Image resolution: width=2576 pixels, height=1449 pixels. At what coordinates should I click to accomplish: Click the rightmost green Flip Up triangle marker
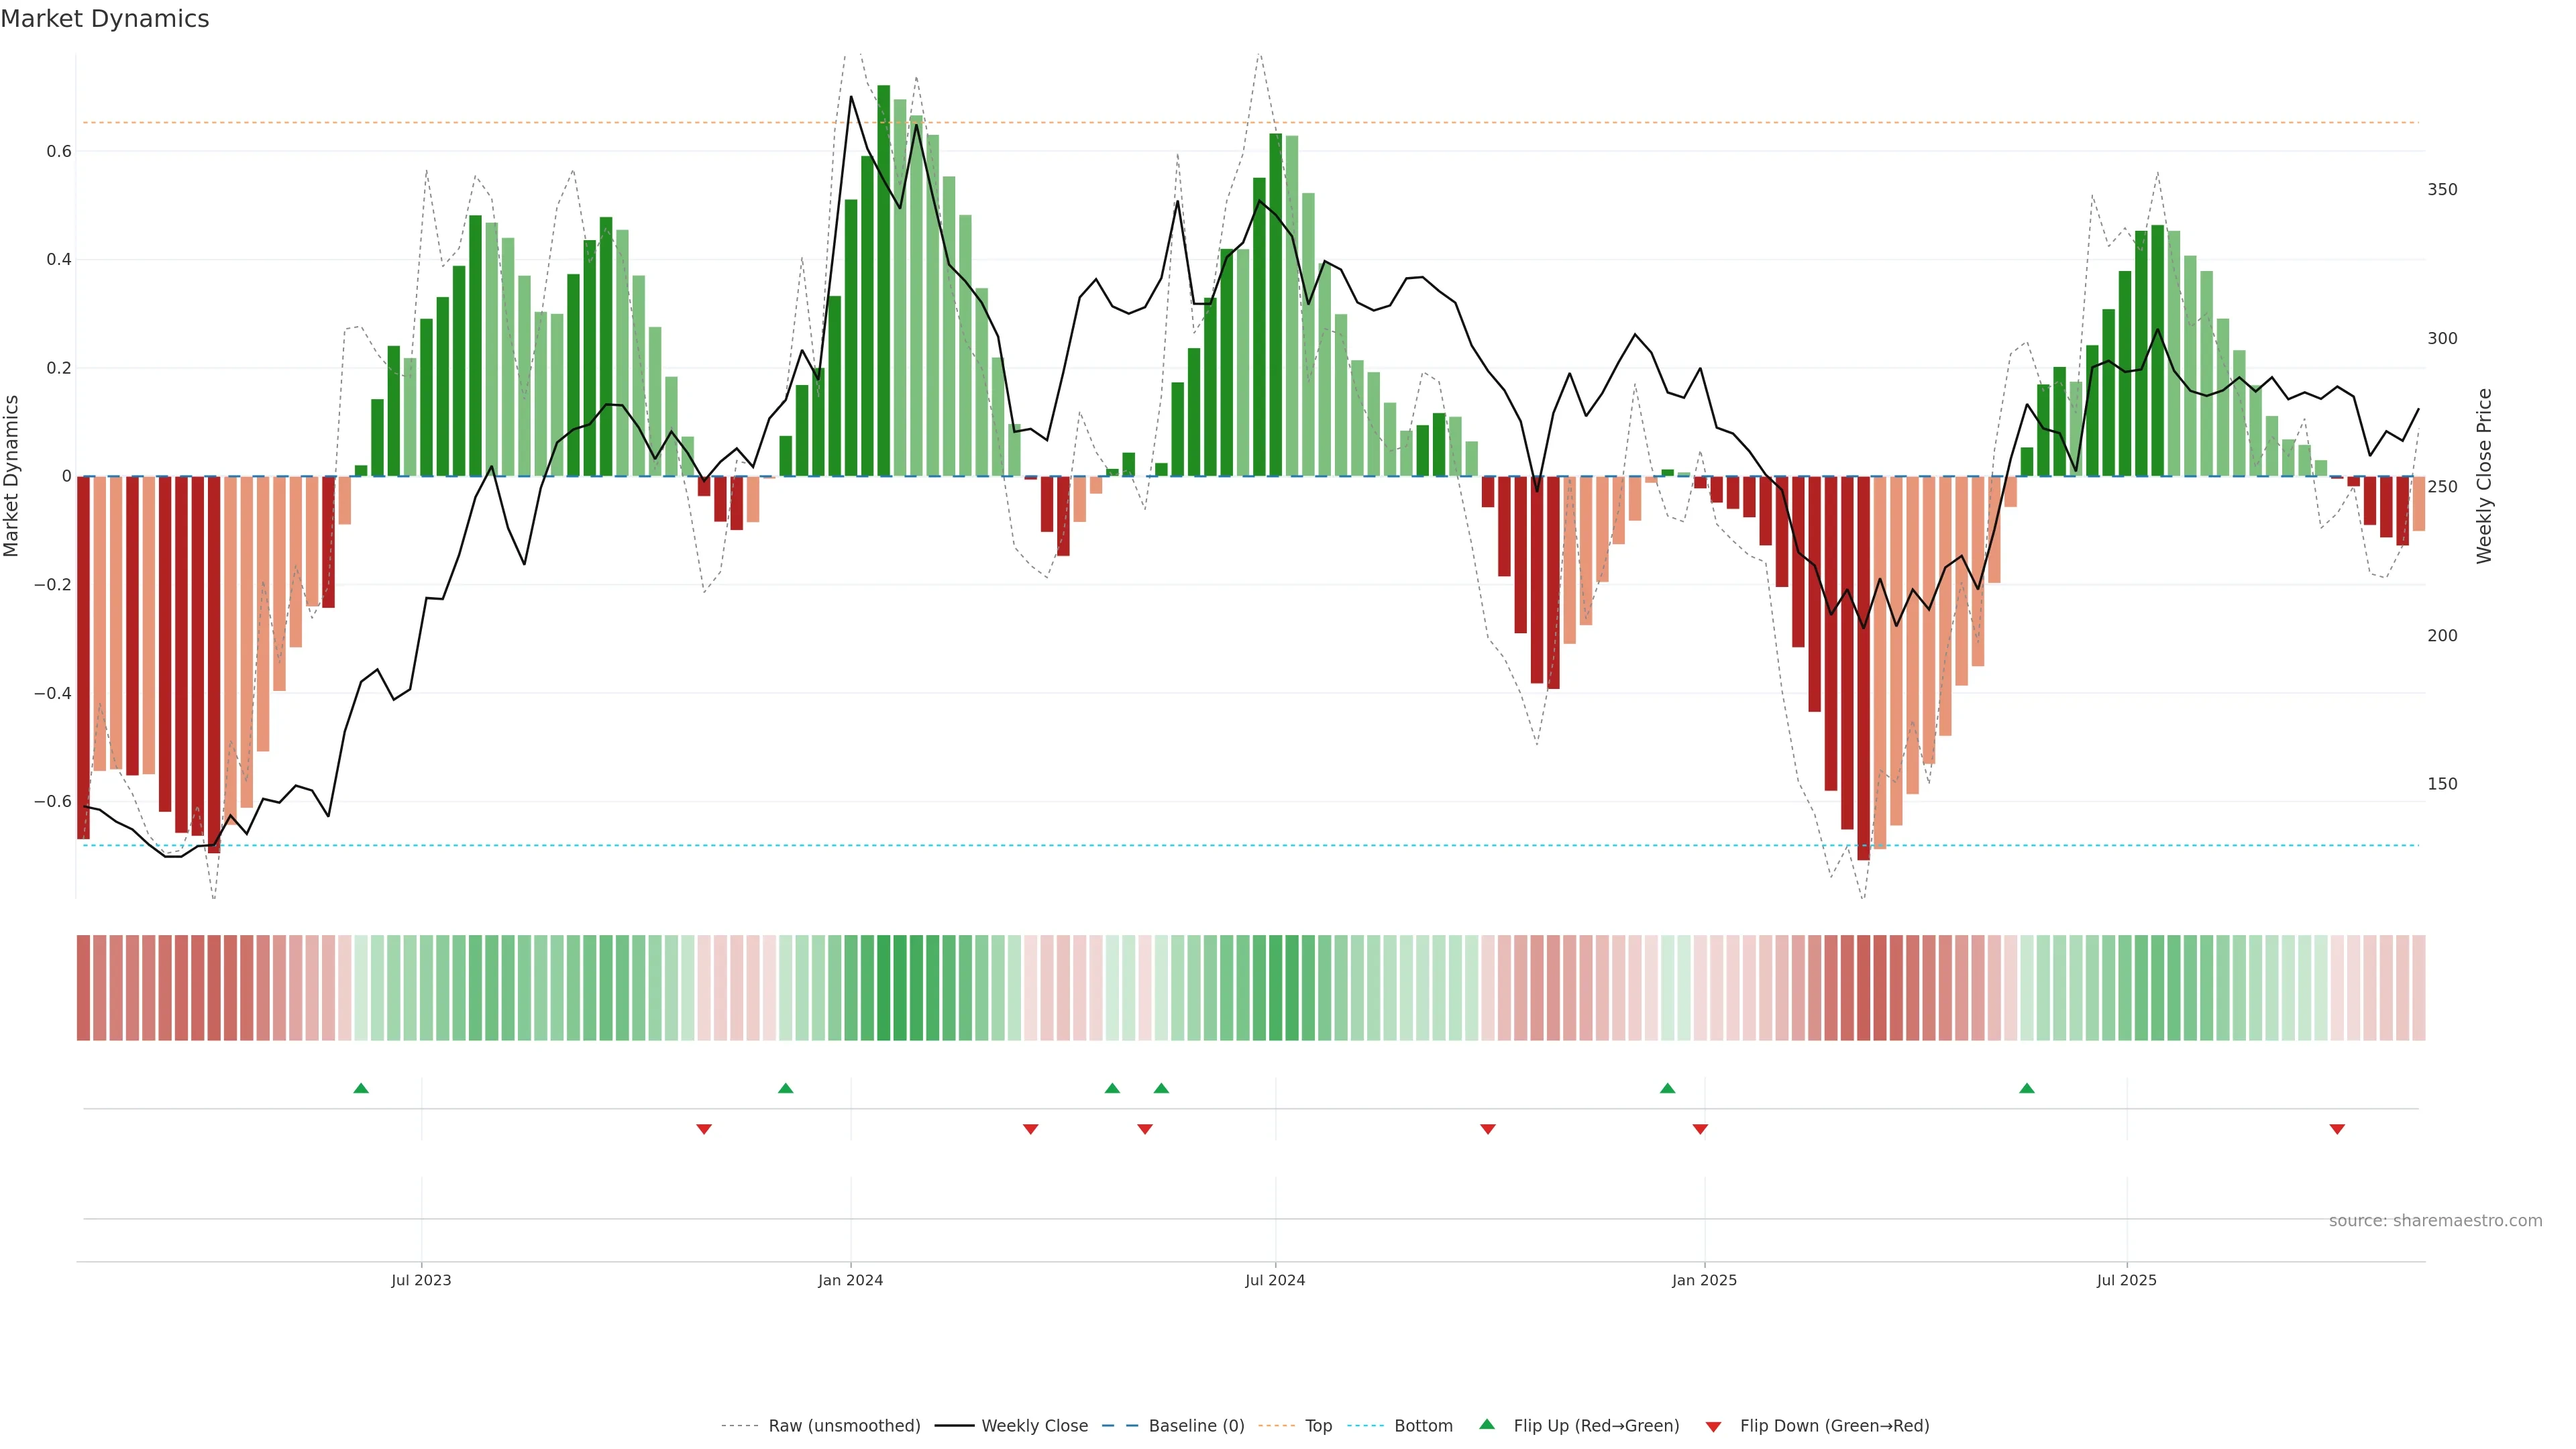point(2027,1088)
